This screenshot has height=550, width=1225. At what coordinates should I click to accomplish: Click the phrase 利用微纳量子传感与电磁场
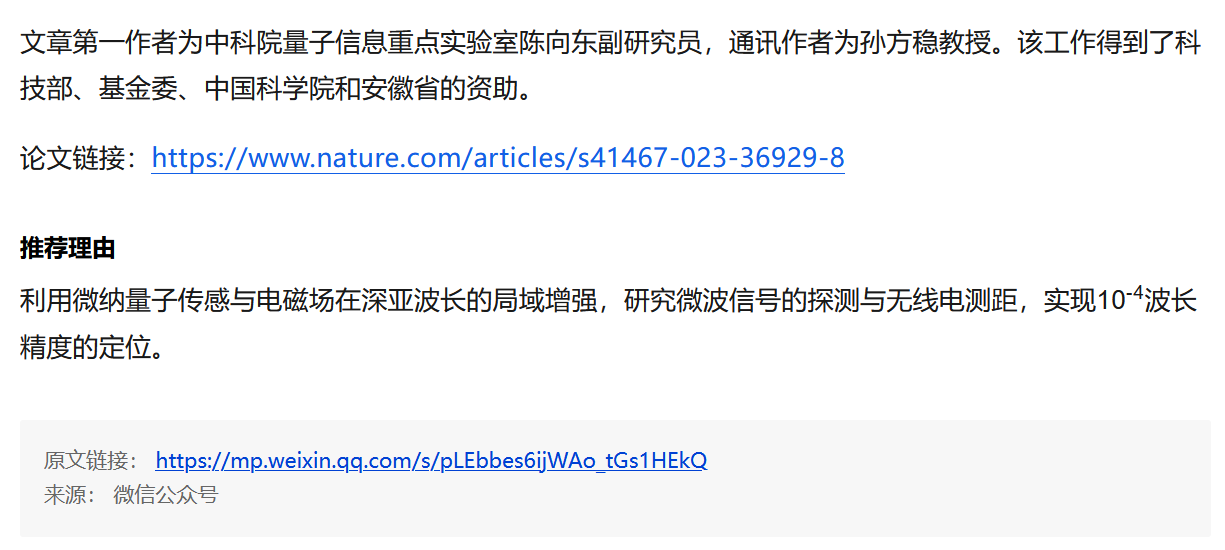(x=178, y=301)
